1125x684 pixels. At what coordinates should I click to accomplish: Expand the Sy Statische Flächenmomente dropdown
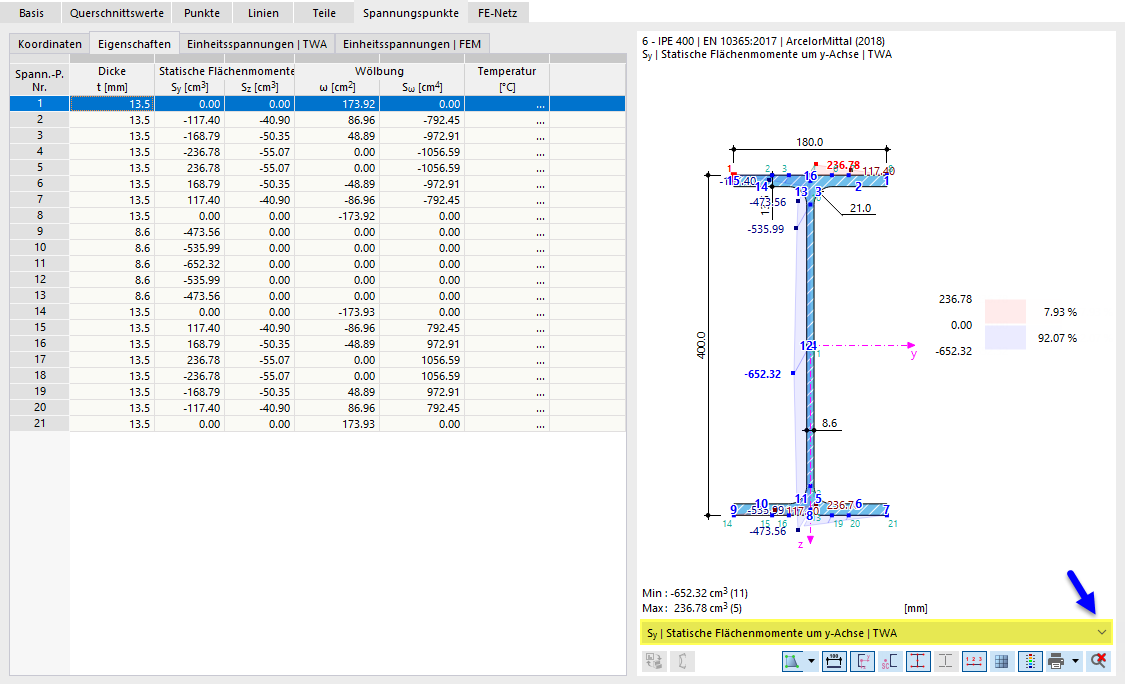[1101, 632]
